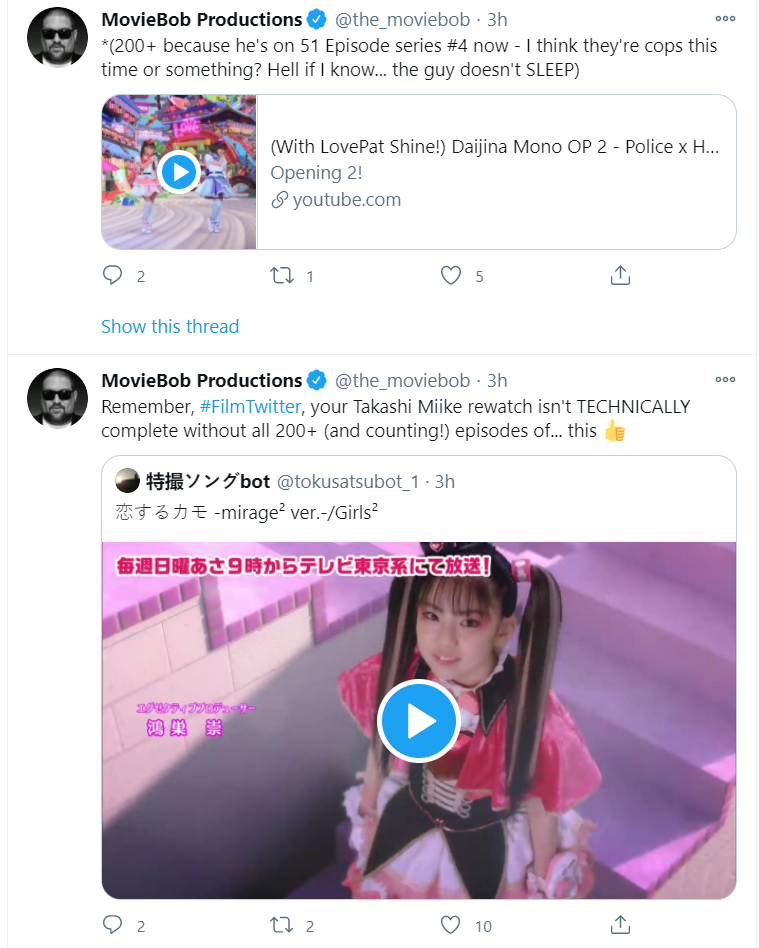The image size is (759, 948).
Task: Retweet the first MovieBob tweet
Action: click(282, 276)
